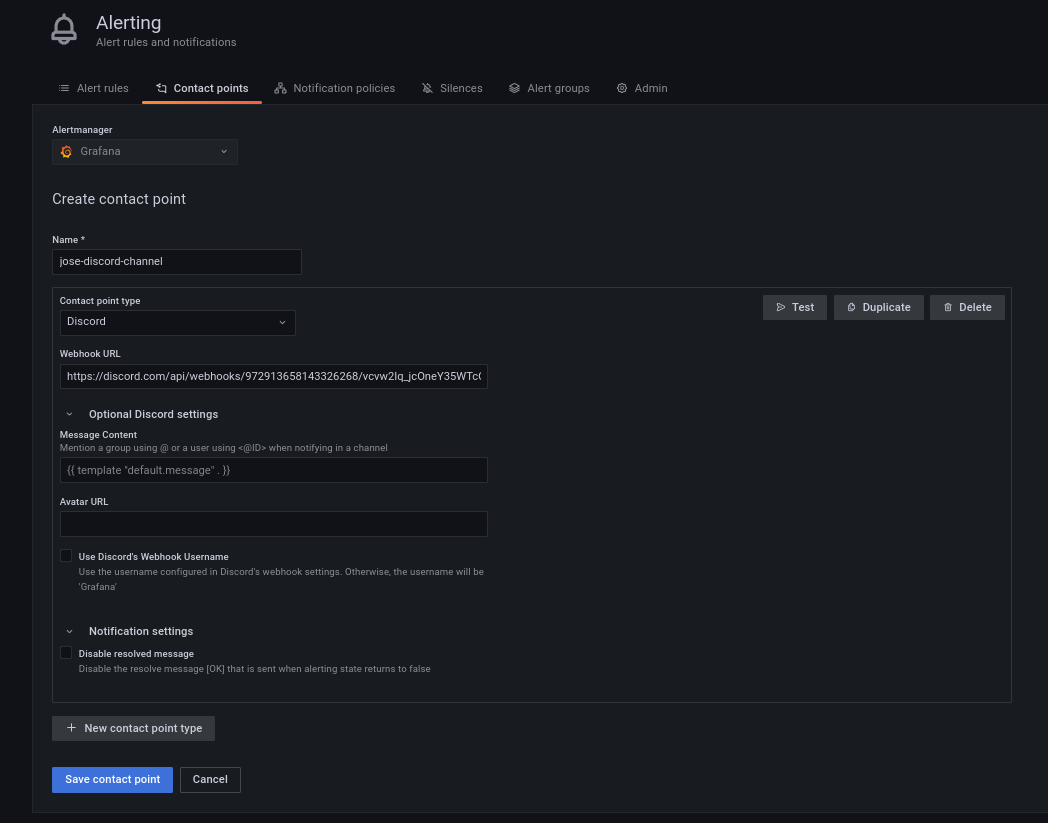This screenshot has width=1048, height=823.
Task: Click the Alerting bell icon
Action: click(64, 29)
